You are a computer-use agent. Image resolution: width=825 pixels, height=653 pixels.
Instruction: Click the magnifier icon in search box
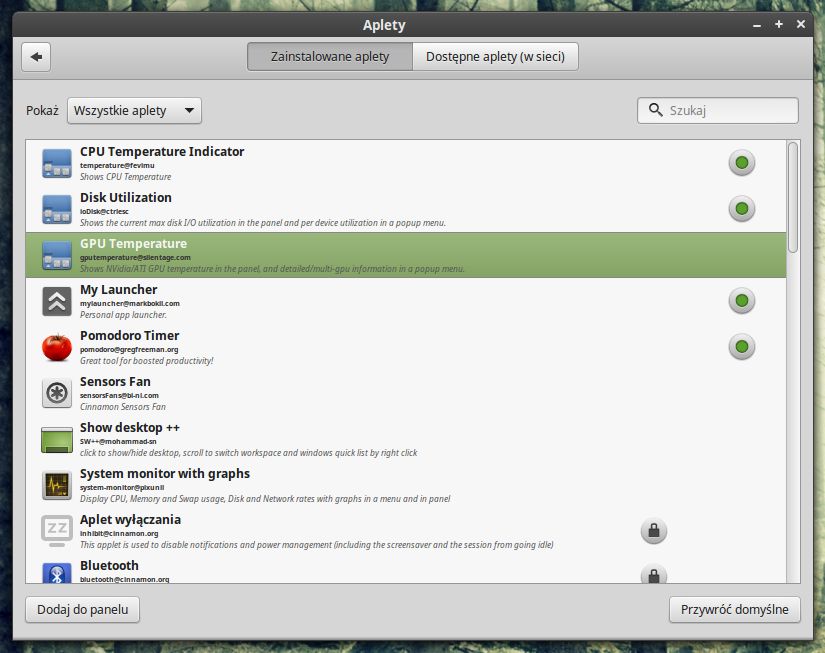click(x=656, y=109)
